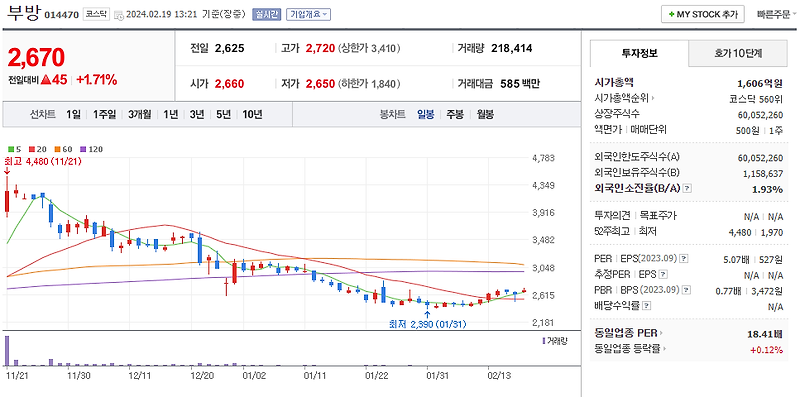Click the current price 2,670

click(36, 57)
